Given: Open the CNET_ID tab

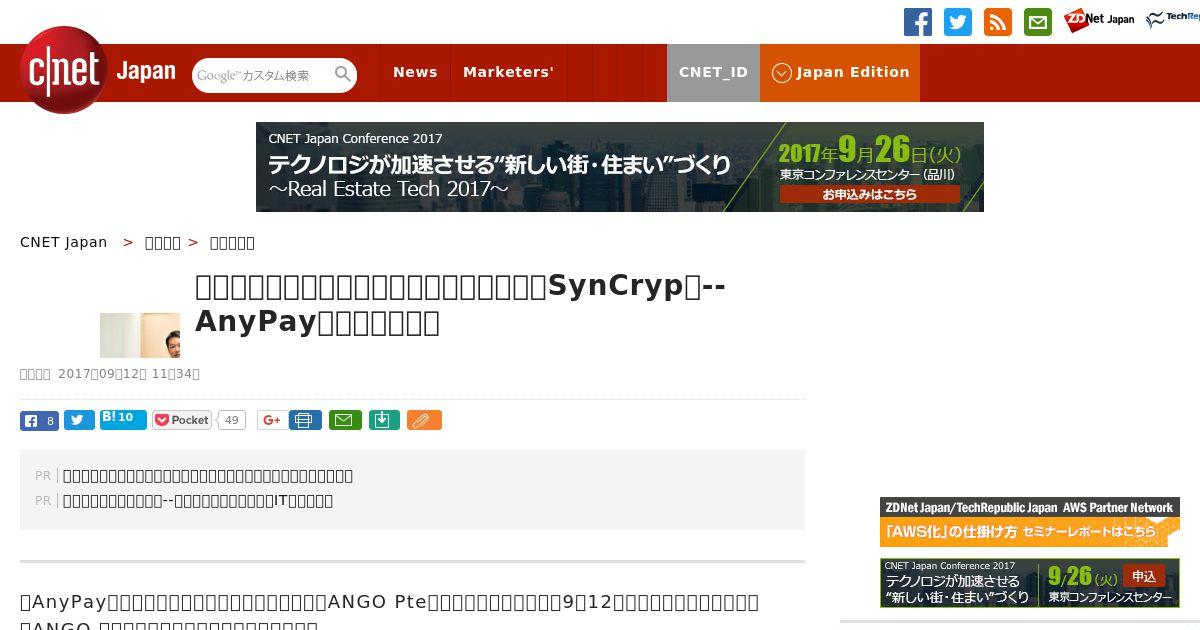Looking at the screenshot, I should click(713, 73).
